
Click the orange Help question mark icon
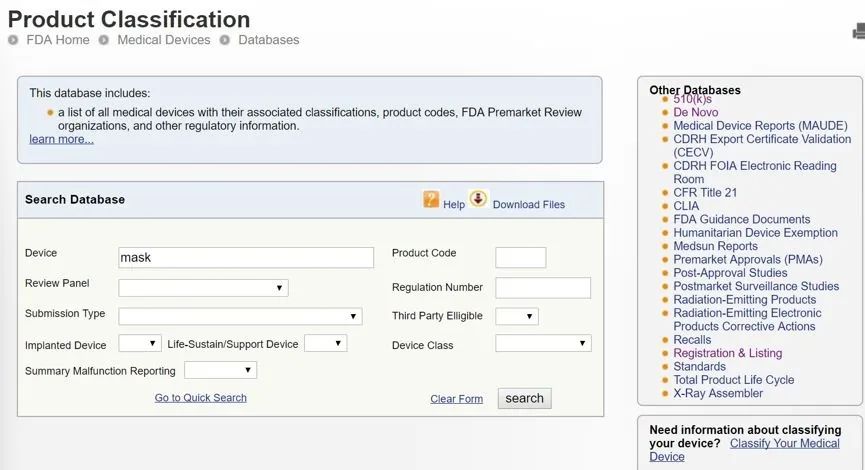pos(431,199)
